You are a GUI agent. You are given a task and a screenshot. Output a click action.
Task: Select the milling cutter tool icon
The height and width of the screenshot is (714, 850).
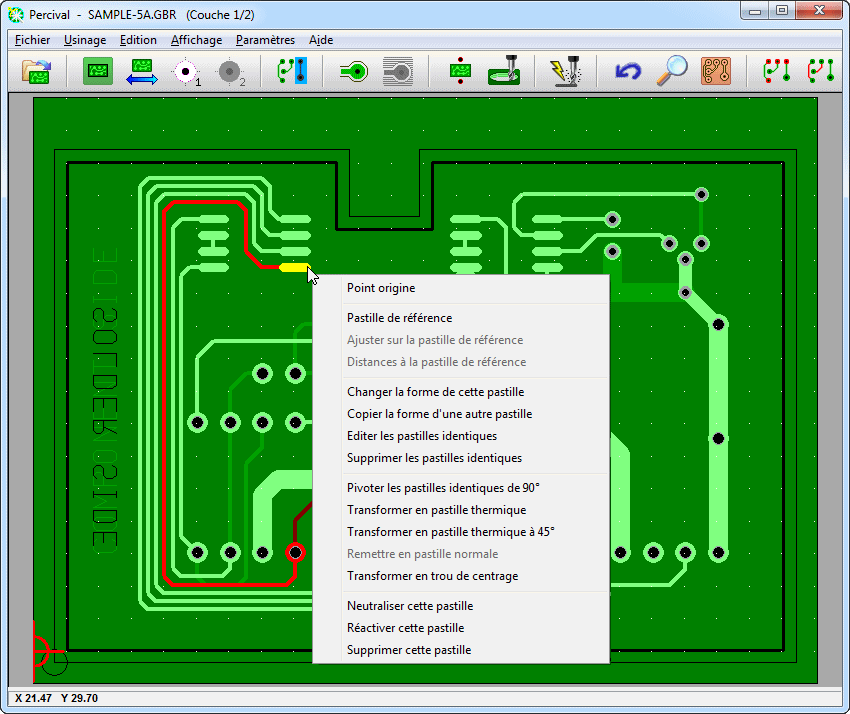click(x=504, y=70)
